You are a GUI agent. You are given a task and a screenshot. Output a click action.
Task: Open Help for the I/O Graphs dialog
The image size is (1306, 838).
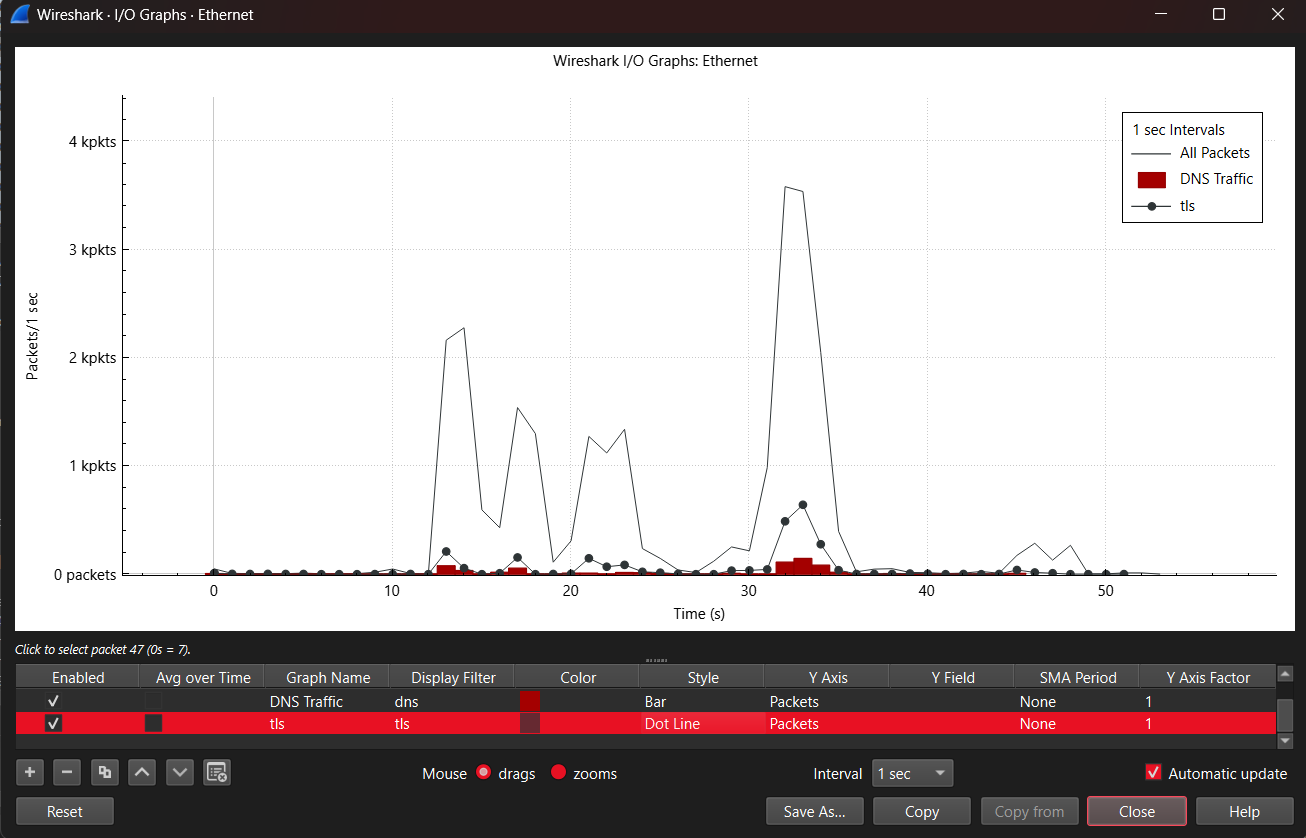(x=1243, y=811)
